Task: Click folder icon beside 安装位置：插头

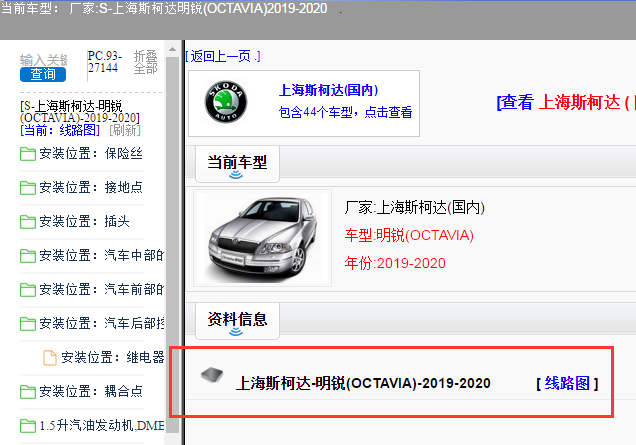Action: click(28, 222)
